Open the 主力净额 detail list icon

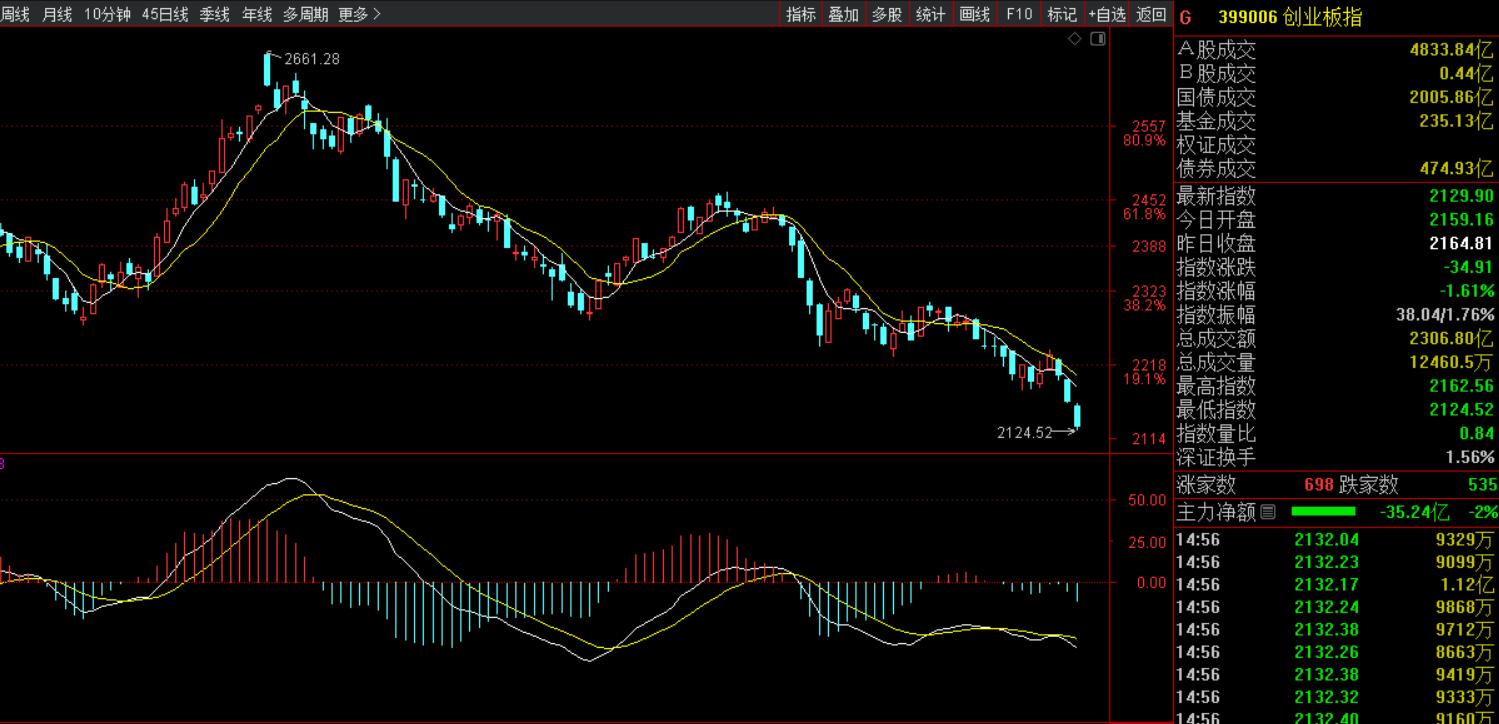pyautogui.click(x=1268, y=512)
